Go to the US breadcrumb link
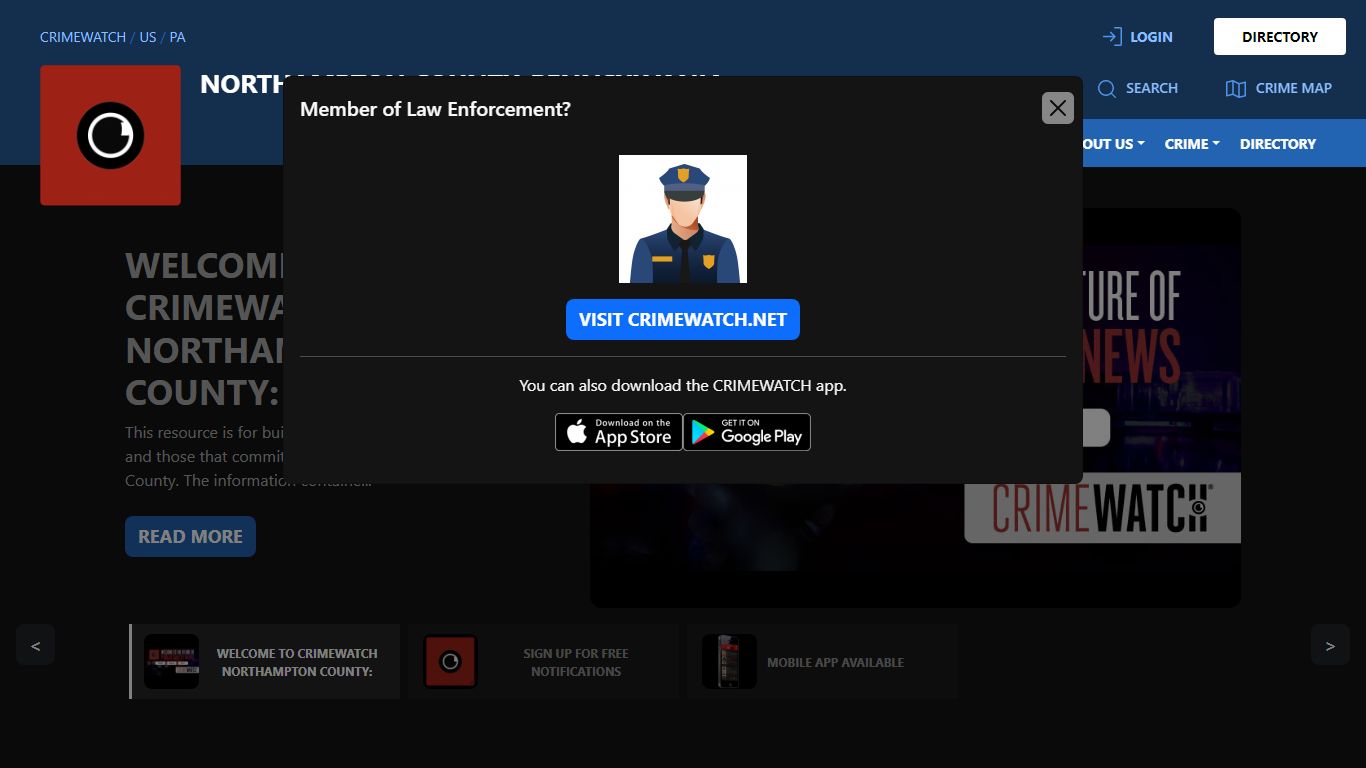This screenshot has width=1366, height=768. point(148,37)
